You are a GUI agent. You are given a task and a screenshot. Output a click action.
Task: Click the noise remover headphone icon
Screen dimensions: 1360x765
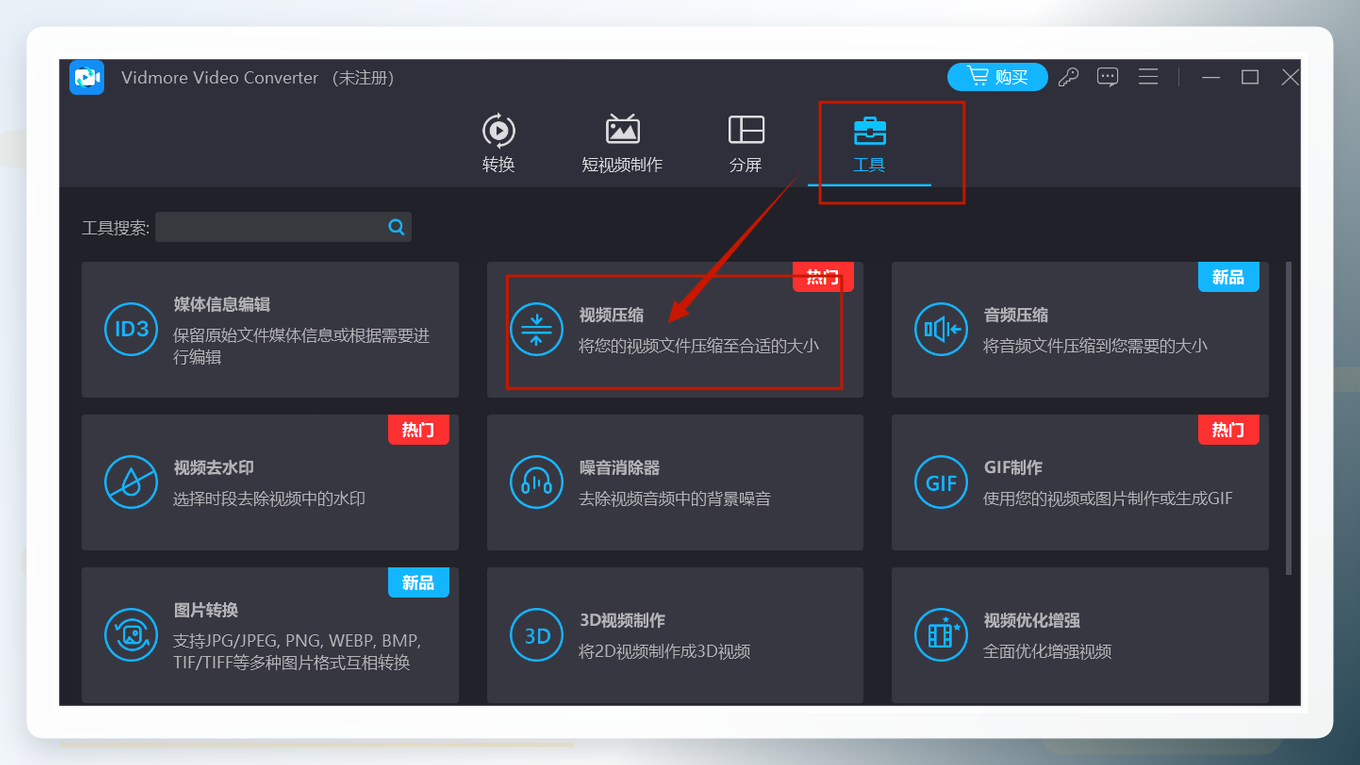[x=537, y=482]
